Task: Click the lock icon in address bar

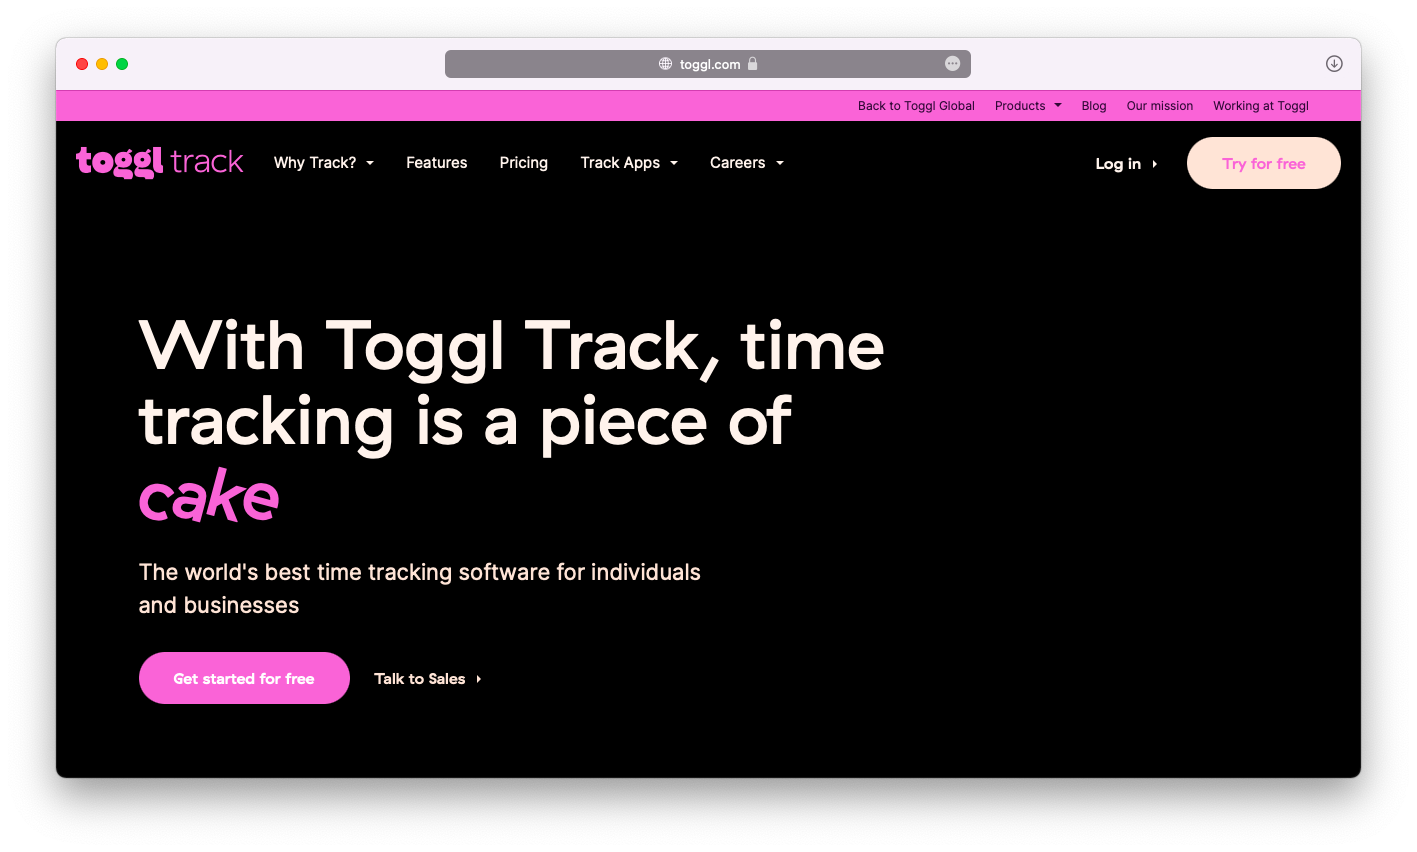Action: 753,63
